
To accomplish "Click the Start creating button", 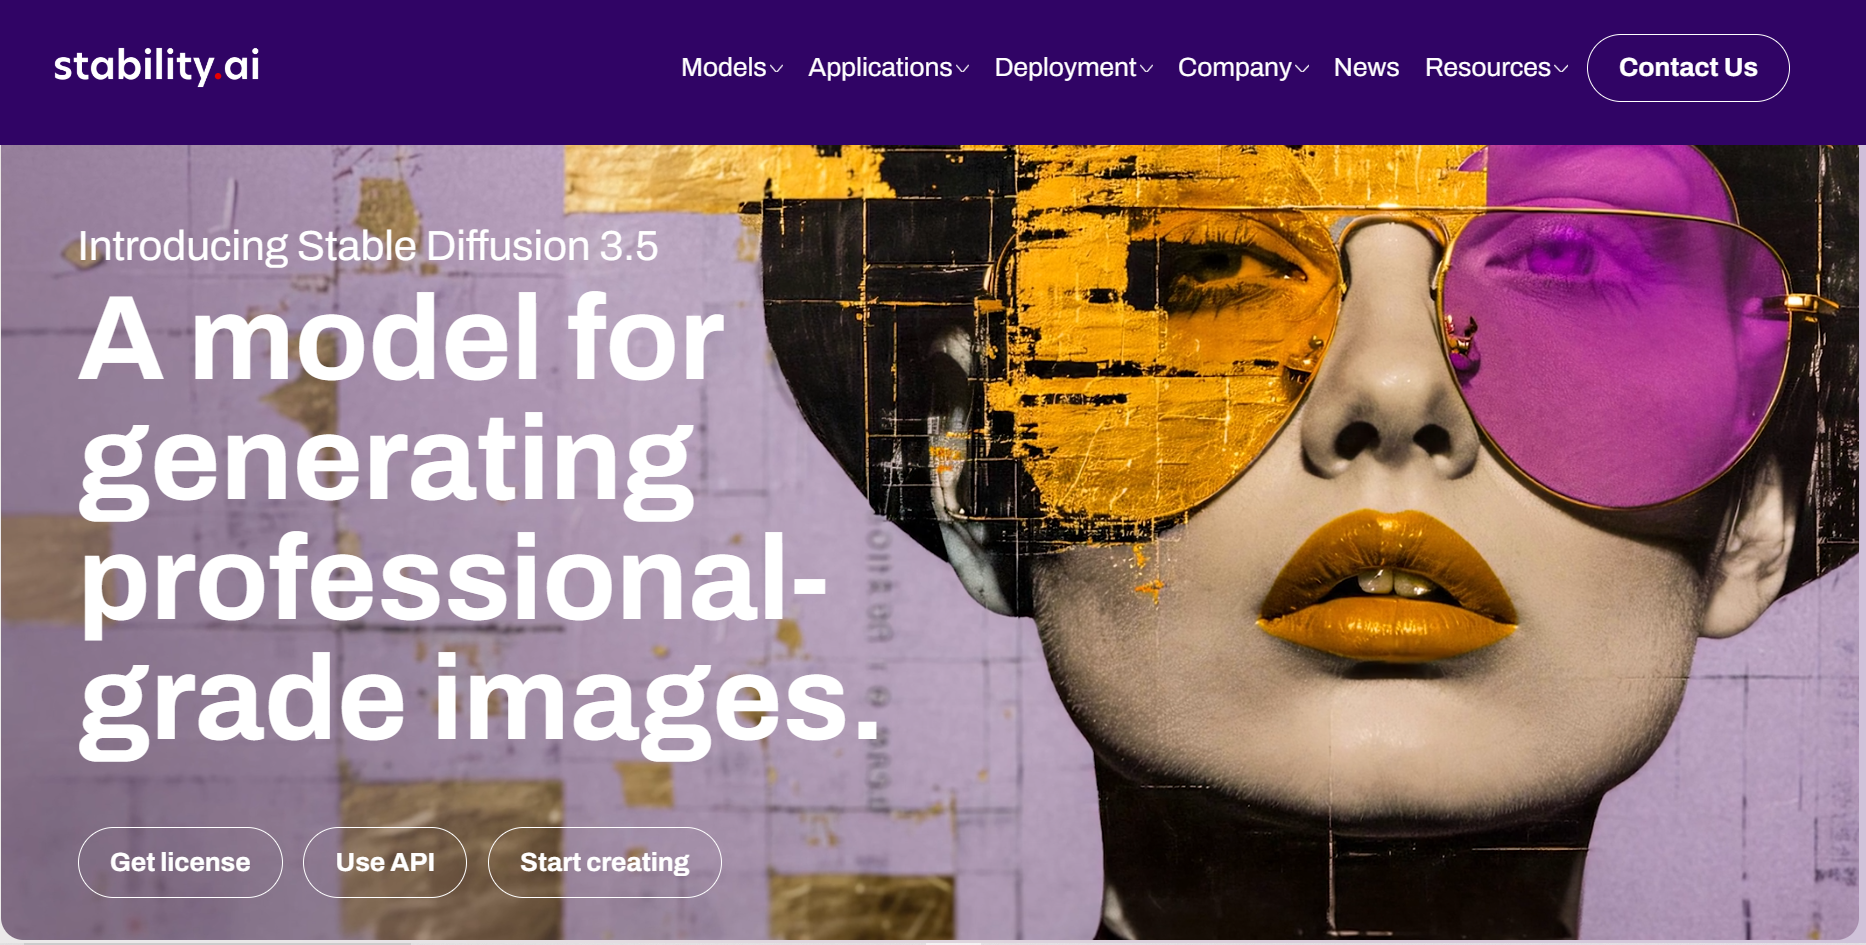I will tap(604, 862).
